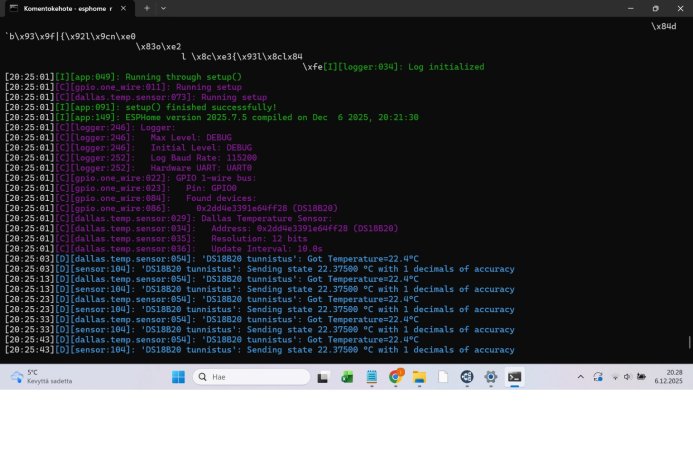Open the blank document taskbar icon
Viewport: 693px width, 450px height.
tap(443, 377)
